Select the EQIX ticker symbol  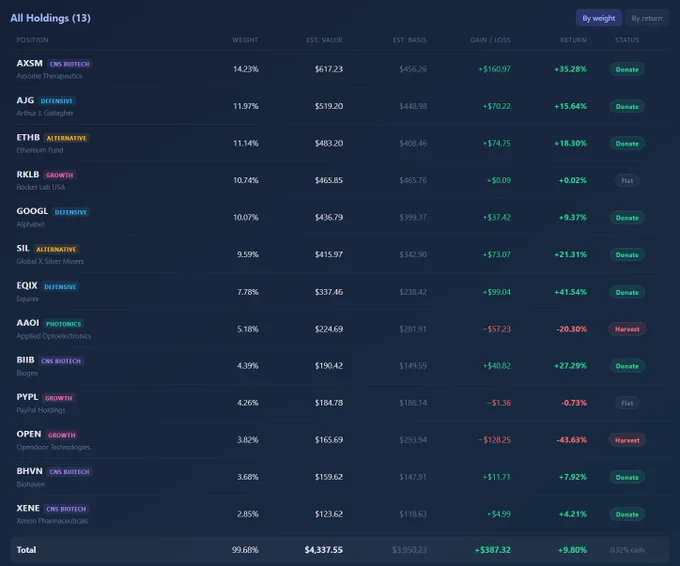point(27,285)
